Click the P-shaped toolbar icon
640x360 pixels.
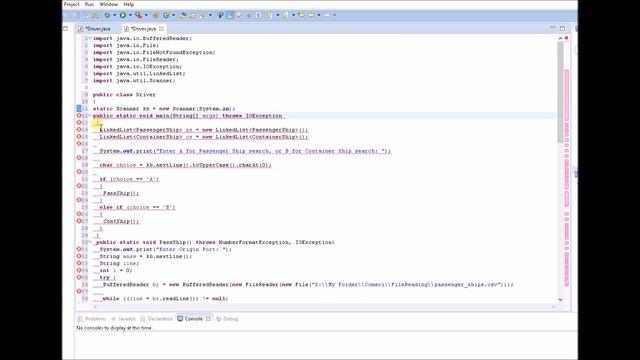221,15
